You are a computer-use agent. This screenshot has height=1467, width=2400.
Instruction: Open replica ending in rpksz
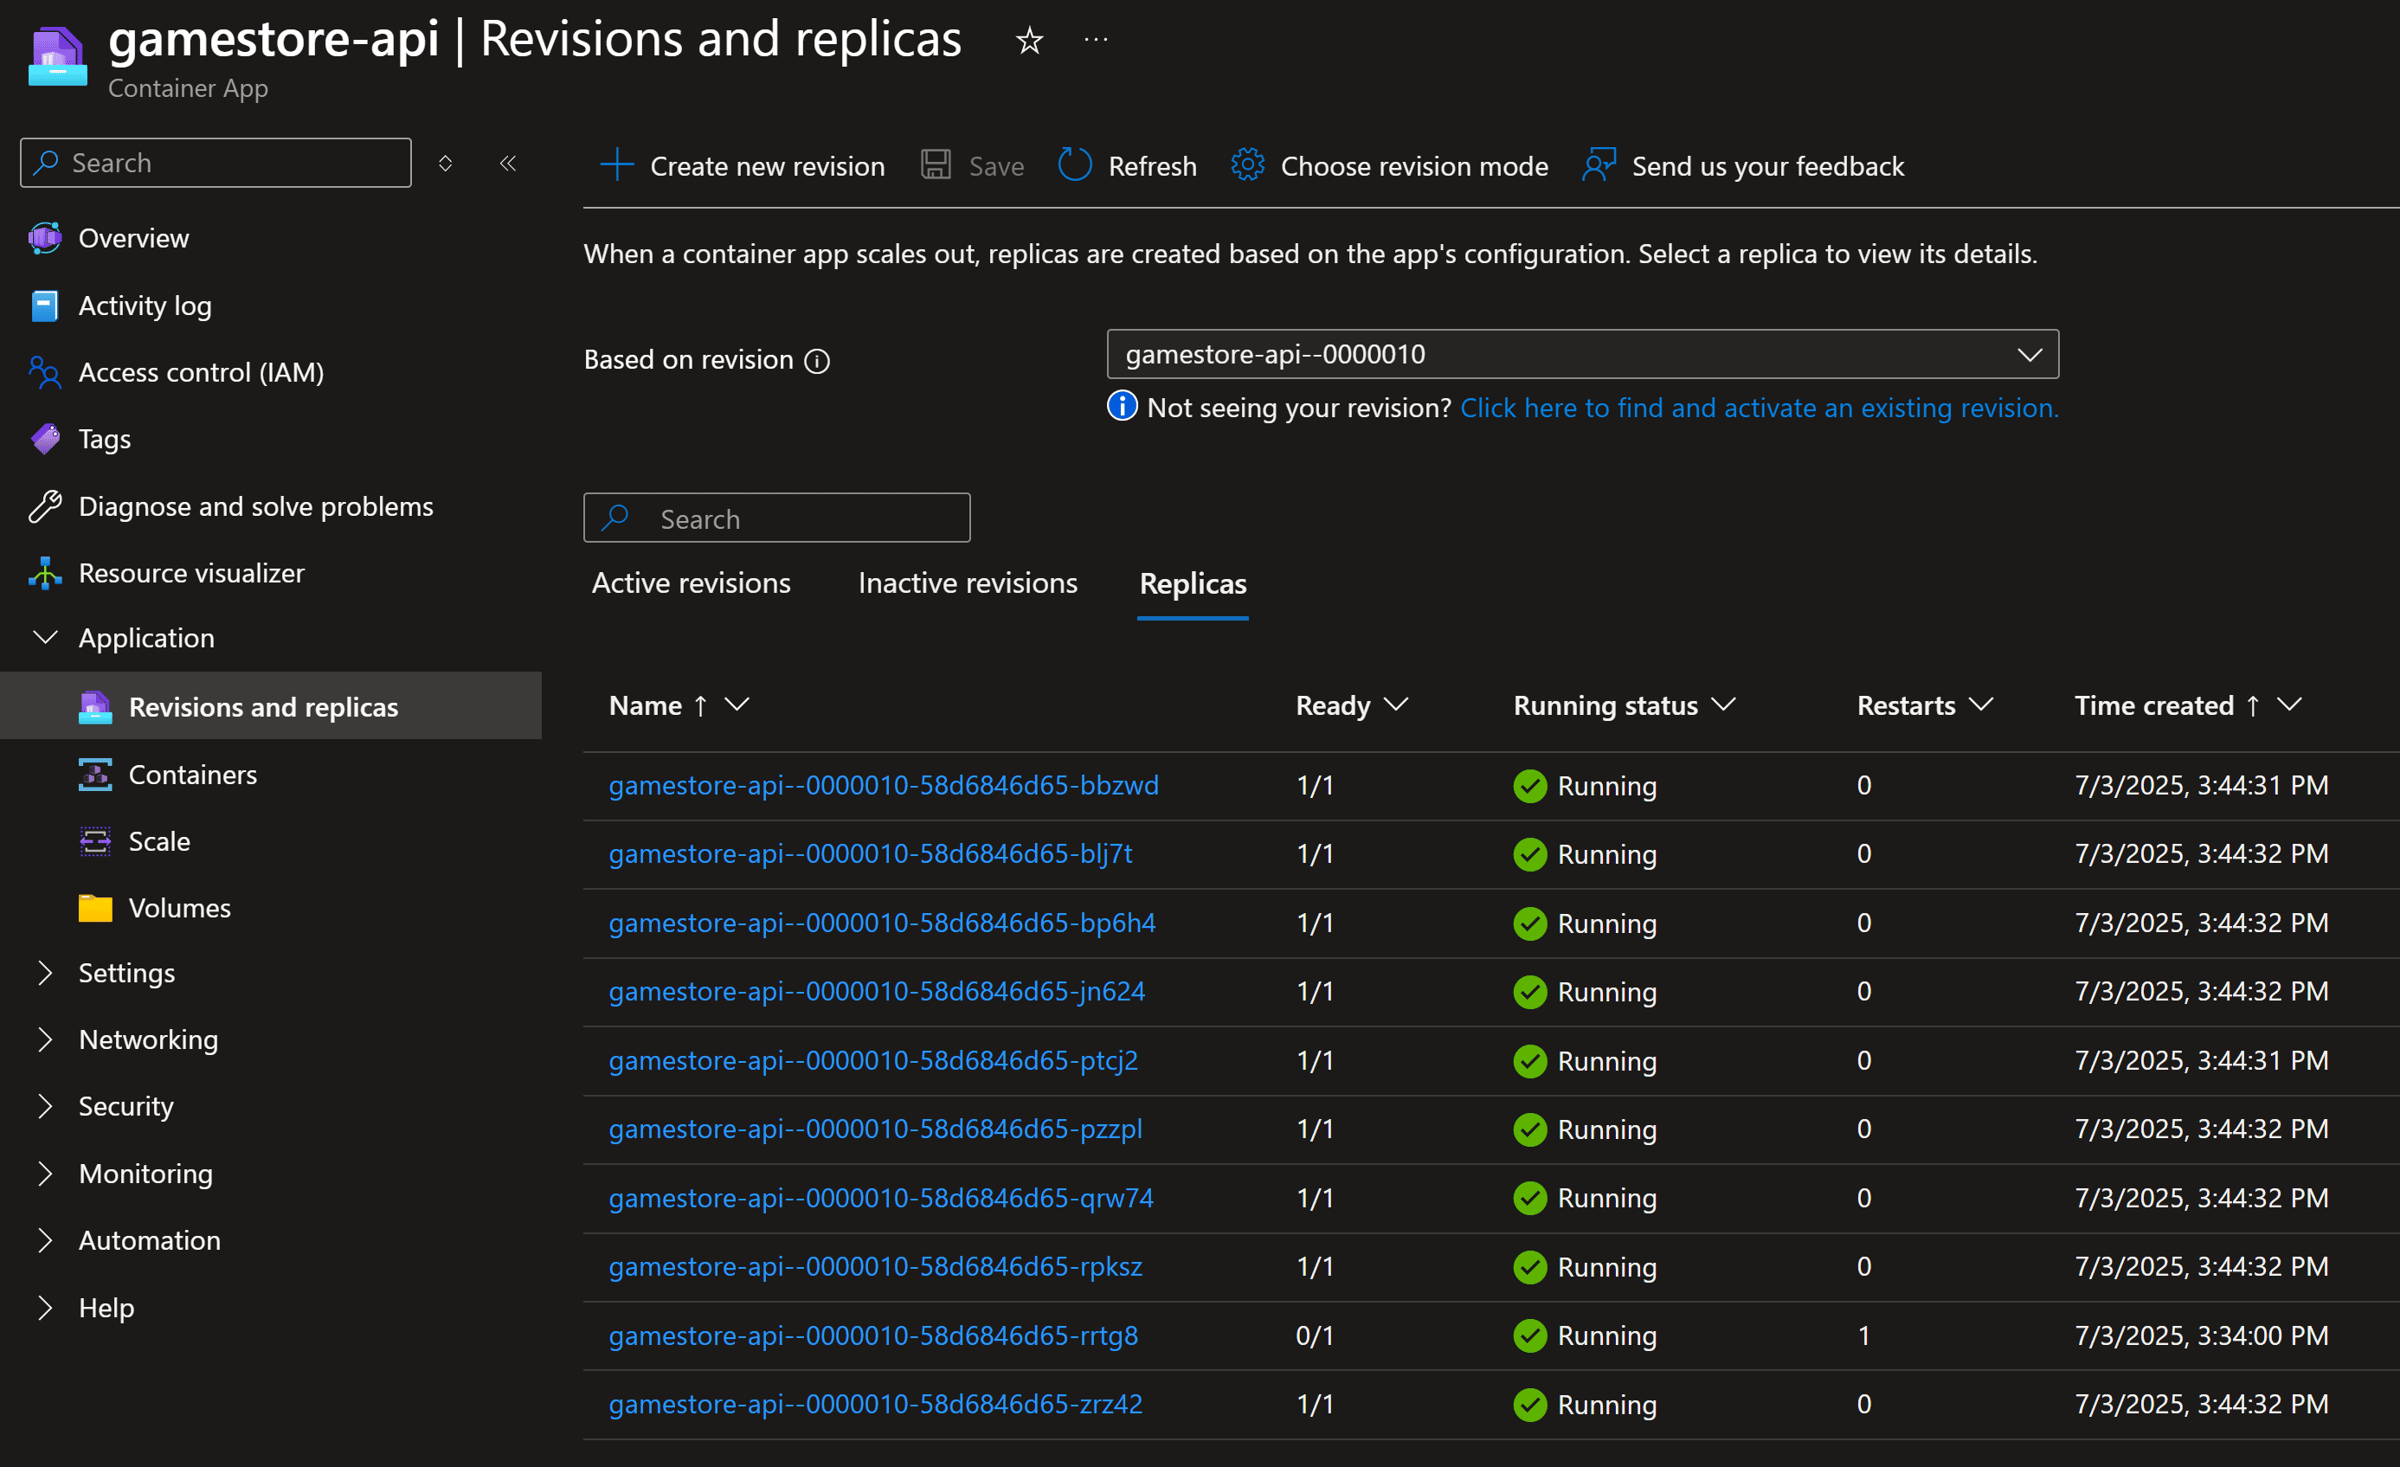click(x=875, y=1267)
